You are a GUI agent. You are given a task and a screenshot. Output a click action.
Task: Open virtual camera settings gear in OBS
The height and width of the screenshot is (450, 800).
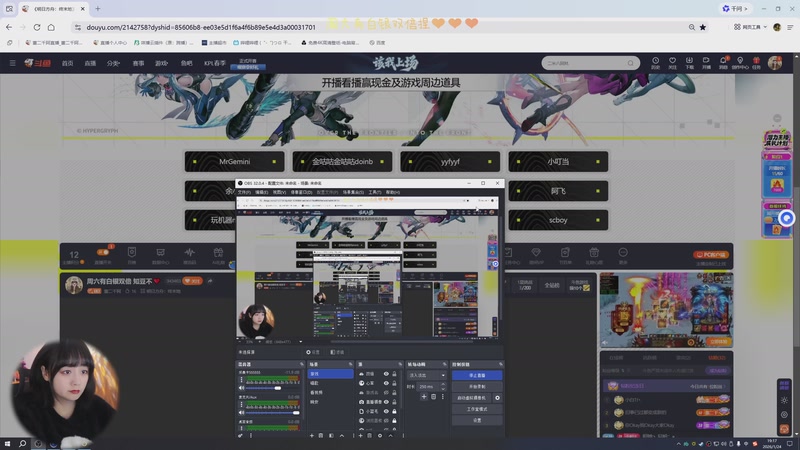[x=497, y=398]
